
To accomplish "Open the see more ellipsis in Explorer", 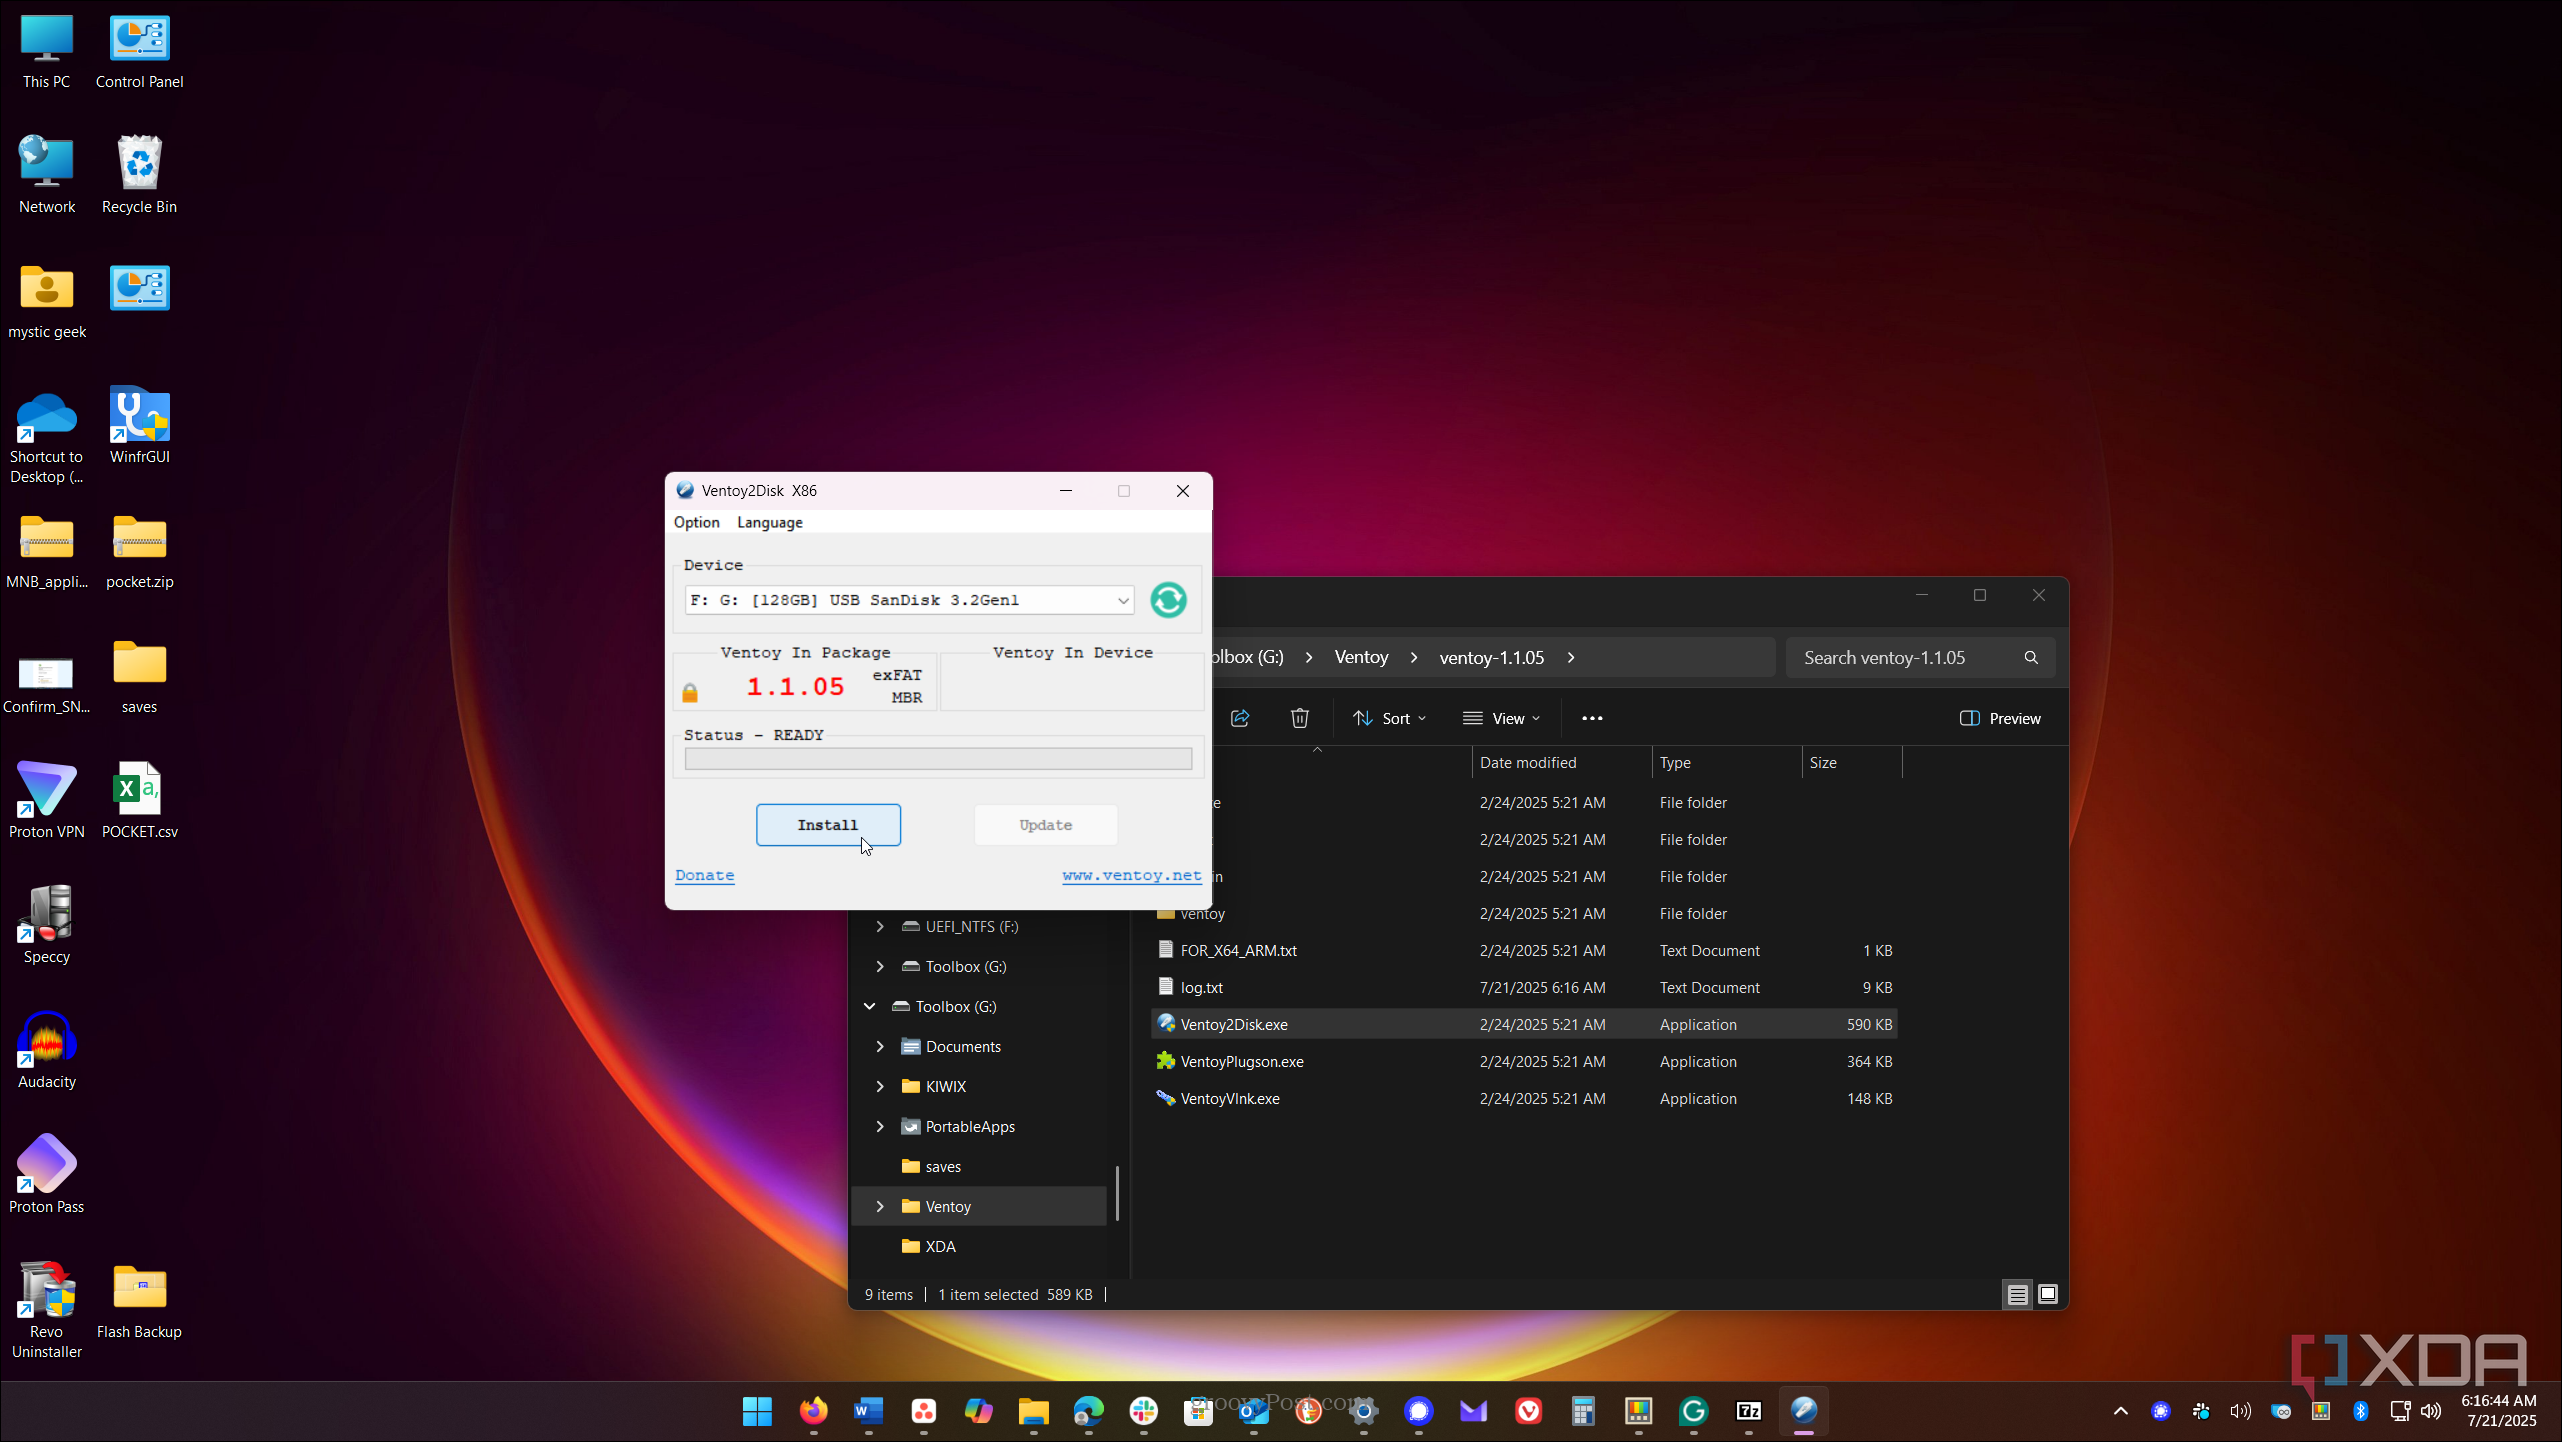I will pos(1592,718).
